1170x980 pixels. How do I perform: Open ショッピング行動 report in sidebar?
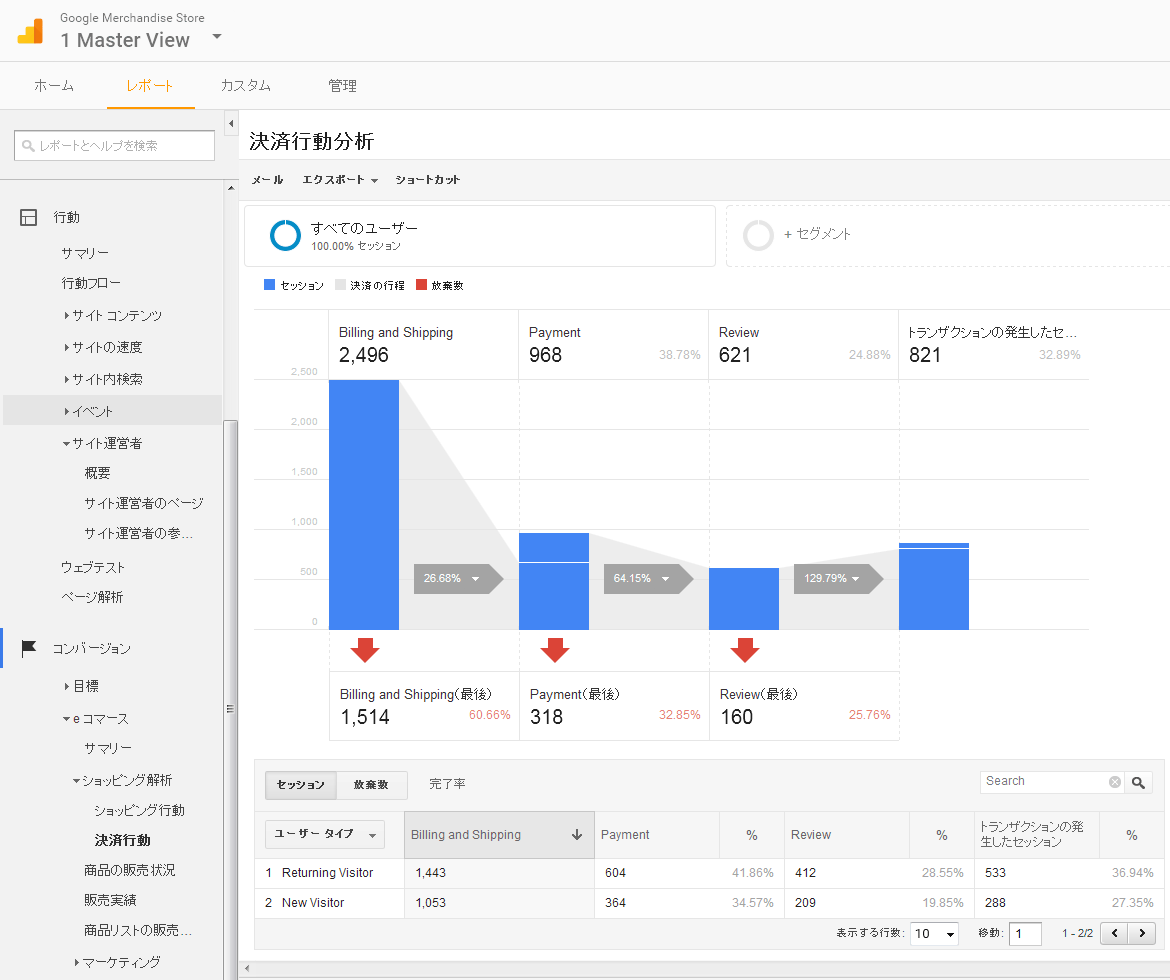click(139, 810)
